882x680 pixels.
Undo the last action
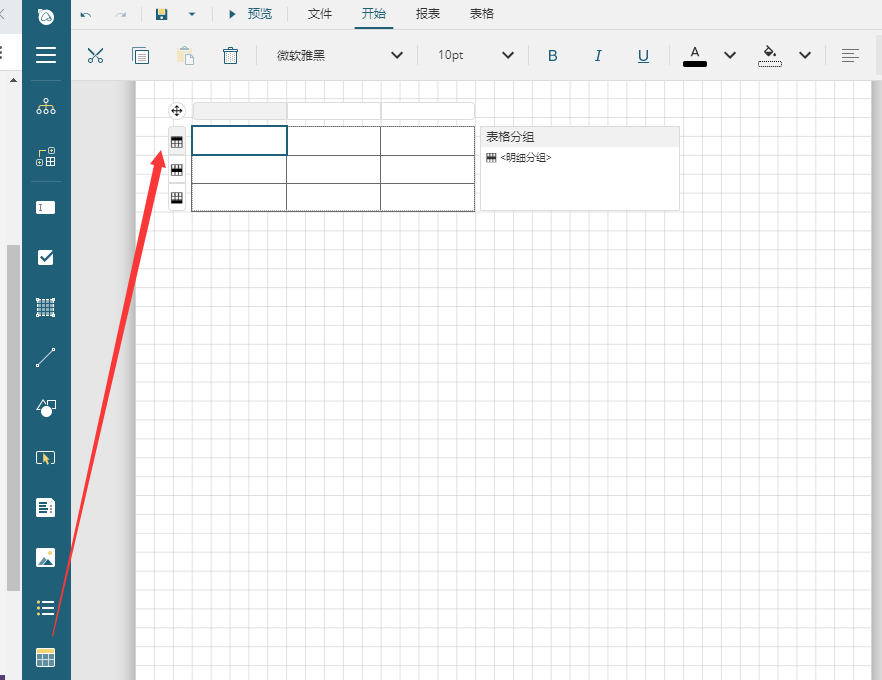click(x=86, y=15)
